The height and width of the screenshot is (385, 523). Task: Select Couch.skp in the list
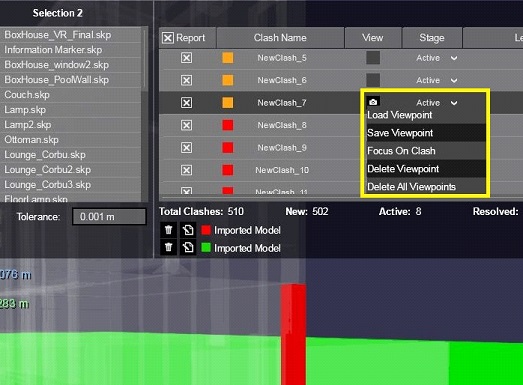pyautogui.click(x=71, y=95)
